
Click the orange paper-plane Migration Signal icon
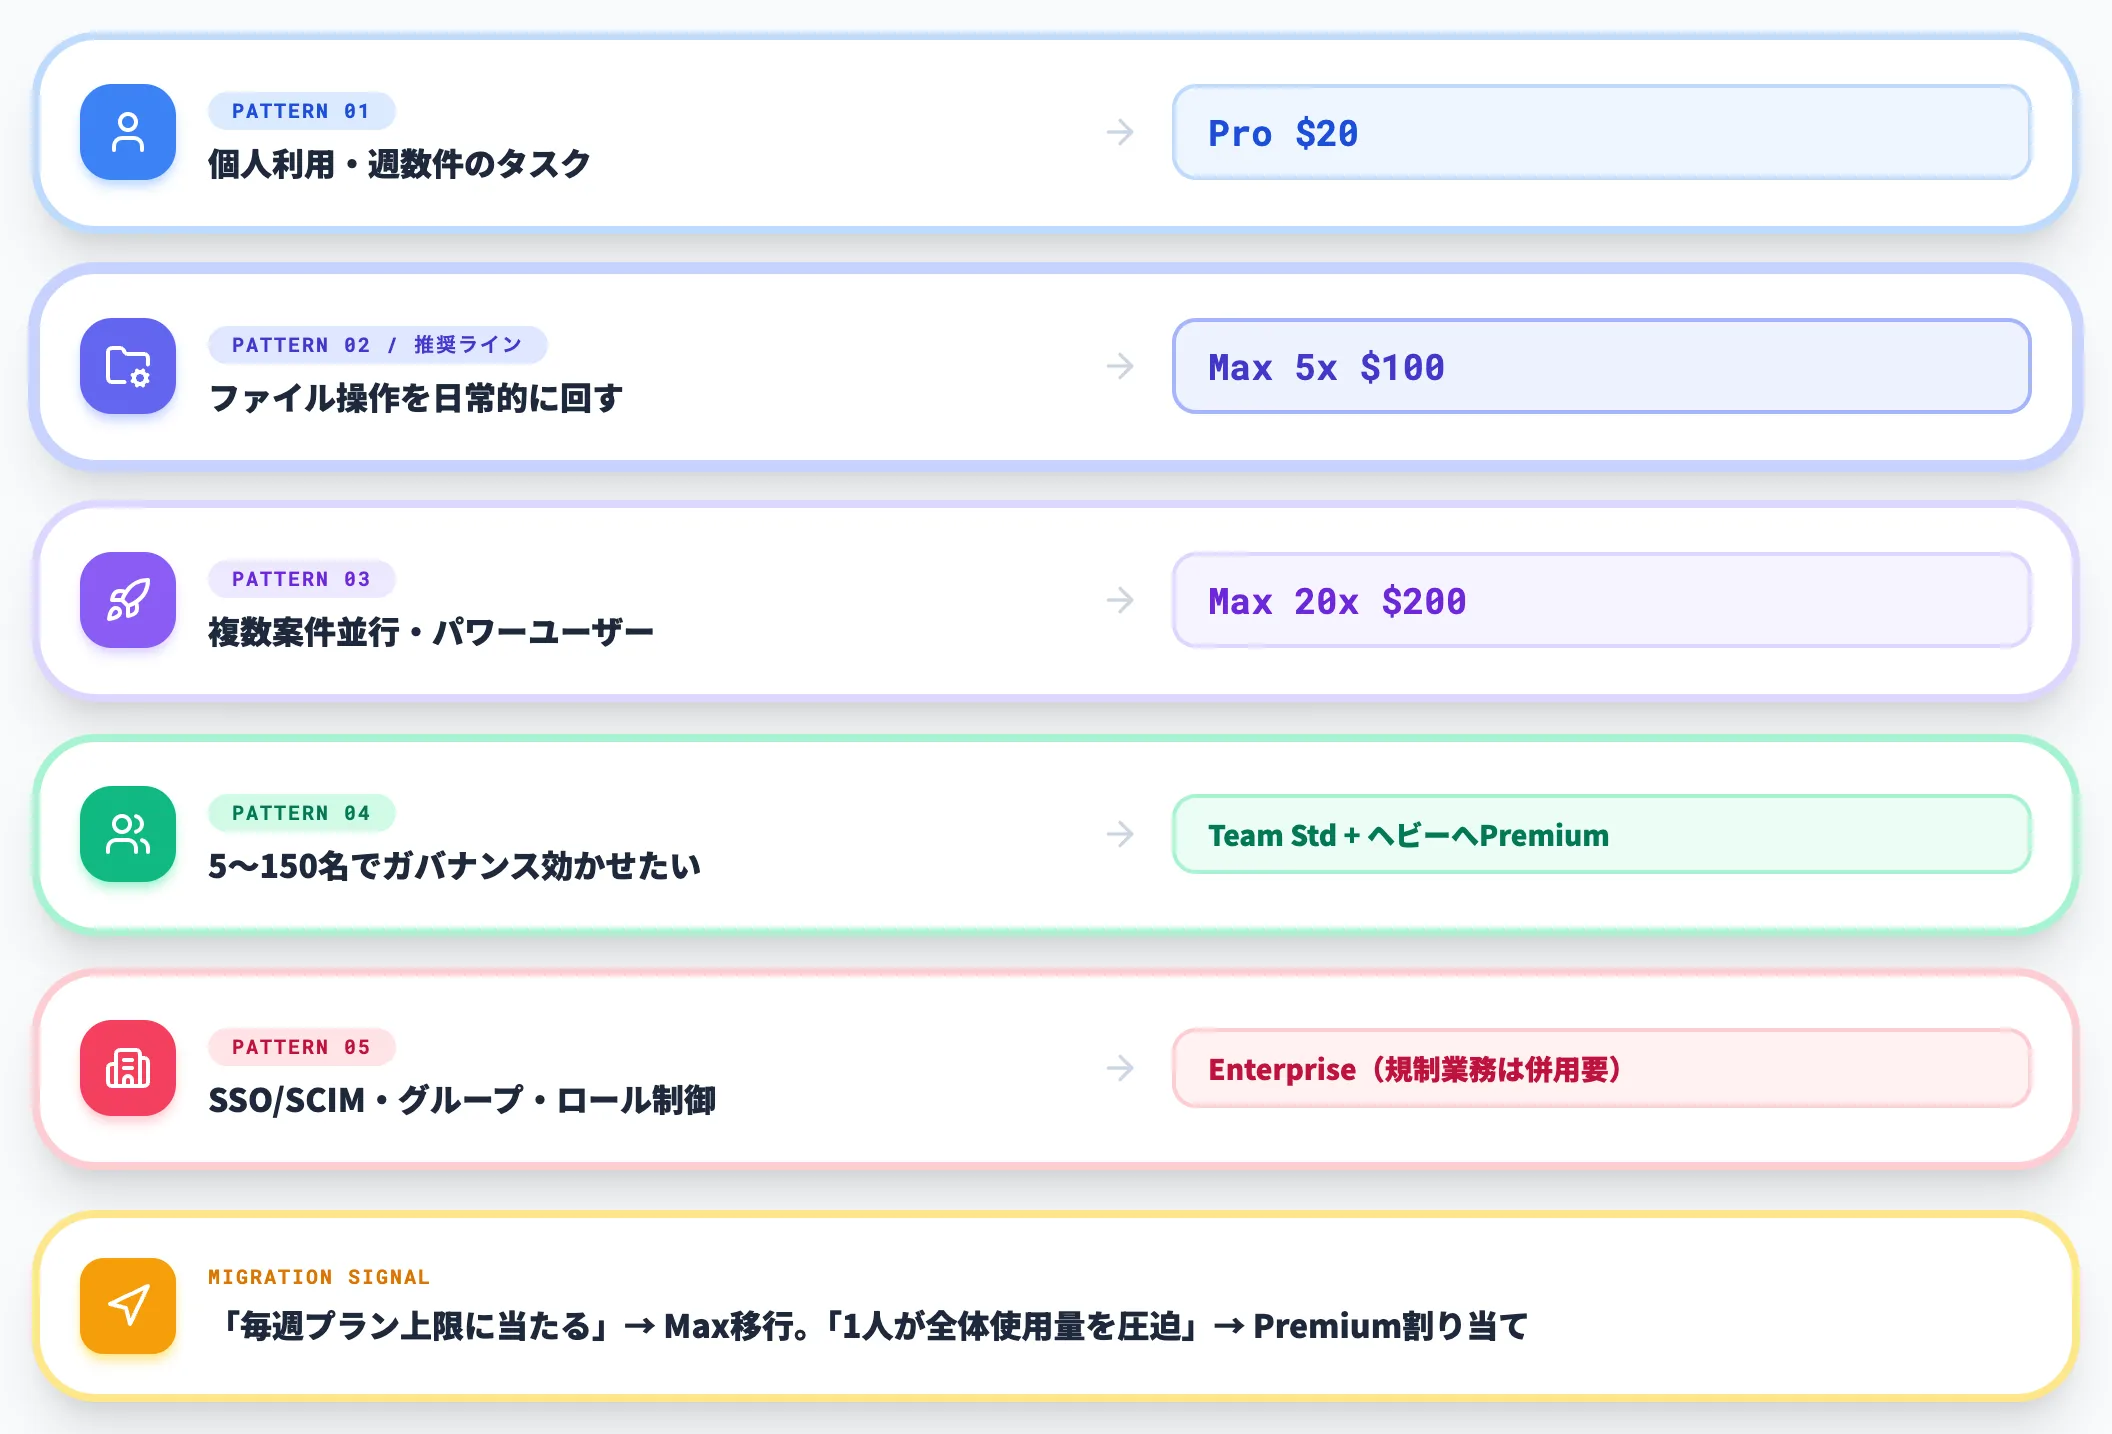coord(128,1306)
